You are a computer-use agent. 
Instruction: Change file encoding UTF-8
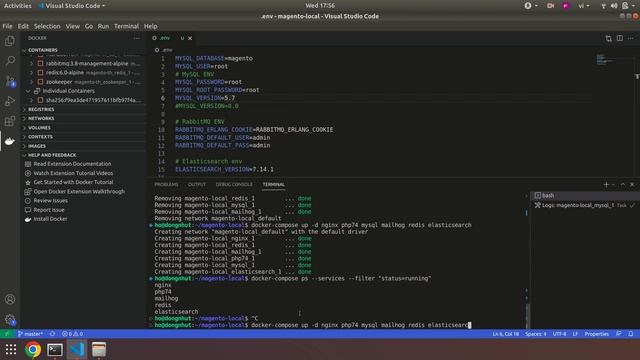[559, 334]
